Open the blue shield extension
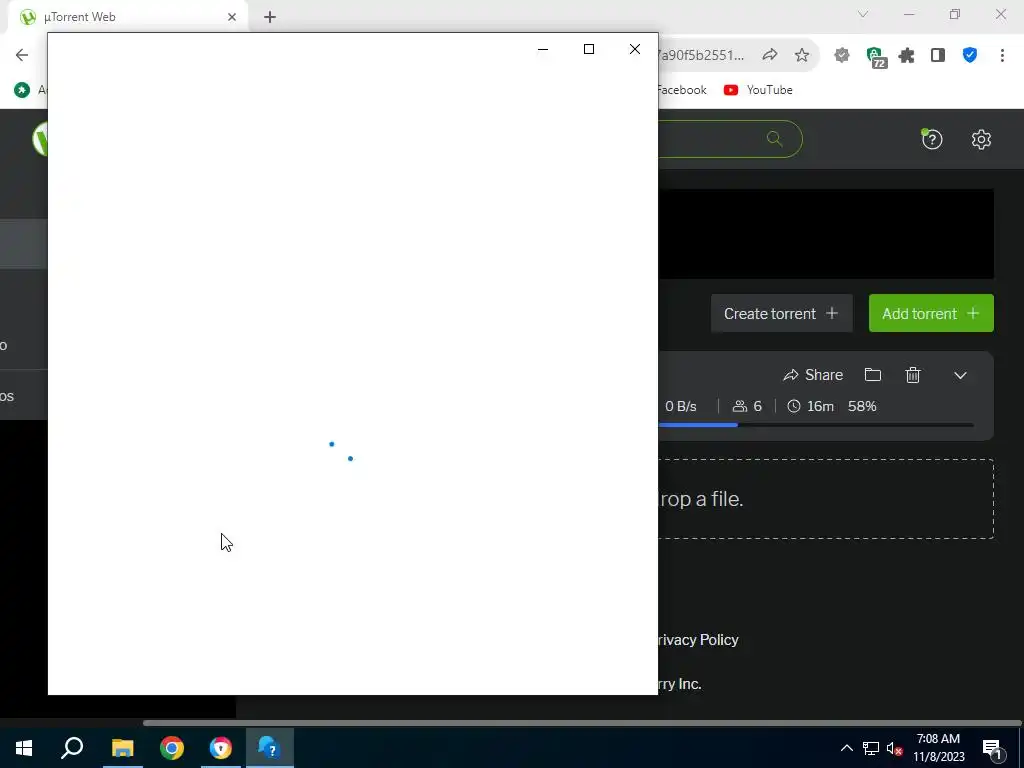1024x768 pixels. pyautogui.click(x=970, y=56)
